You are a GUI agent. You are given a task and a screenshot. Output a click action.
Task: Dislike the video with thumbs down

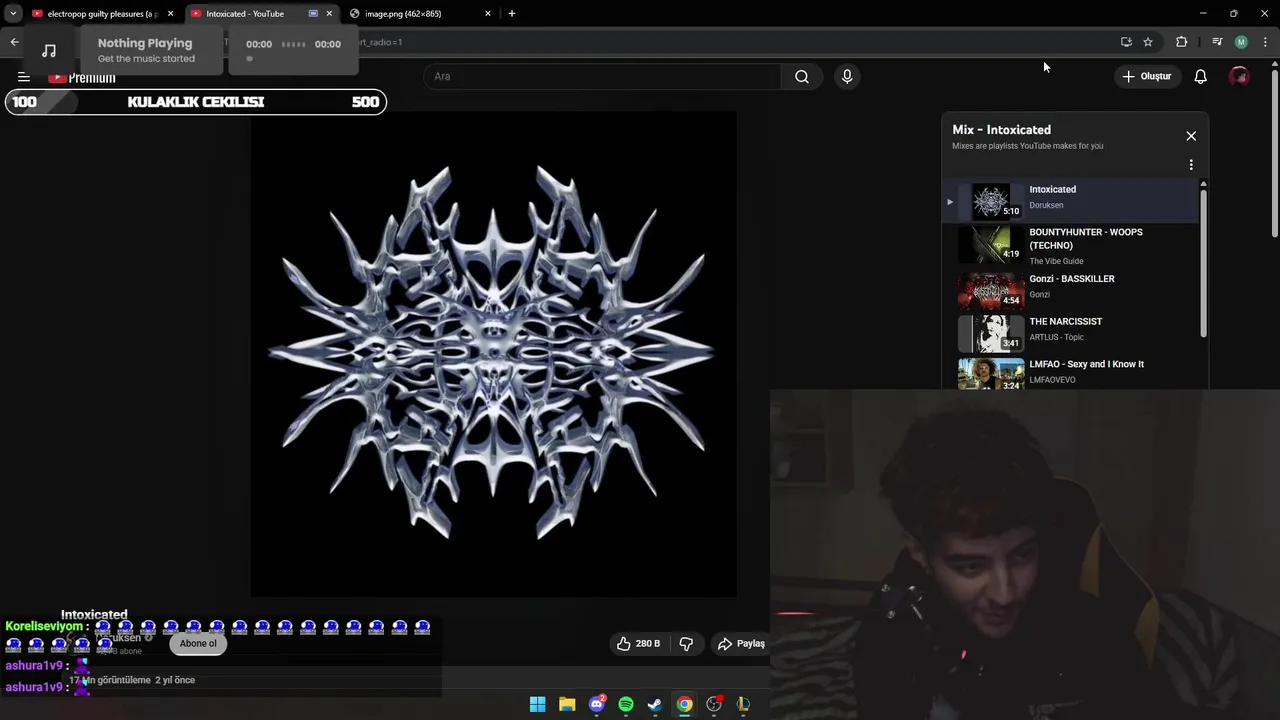tap(686, 643)
